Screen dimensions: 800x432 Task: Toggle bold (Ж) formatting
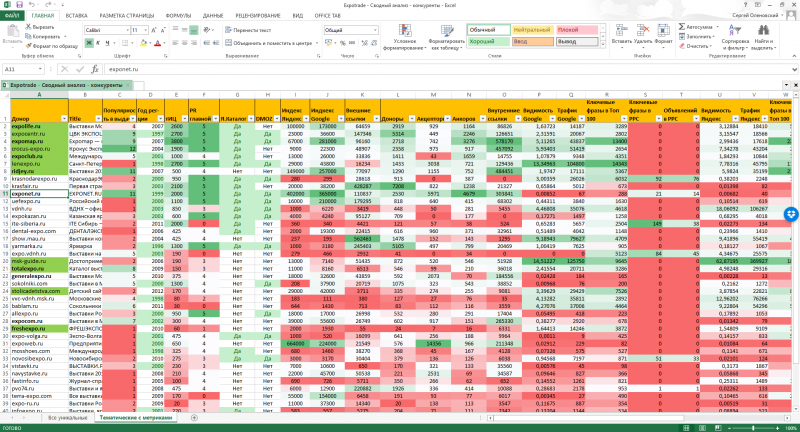(x=89, y=43)
